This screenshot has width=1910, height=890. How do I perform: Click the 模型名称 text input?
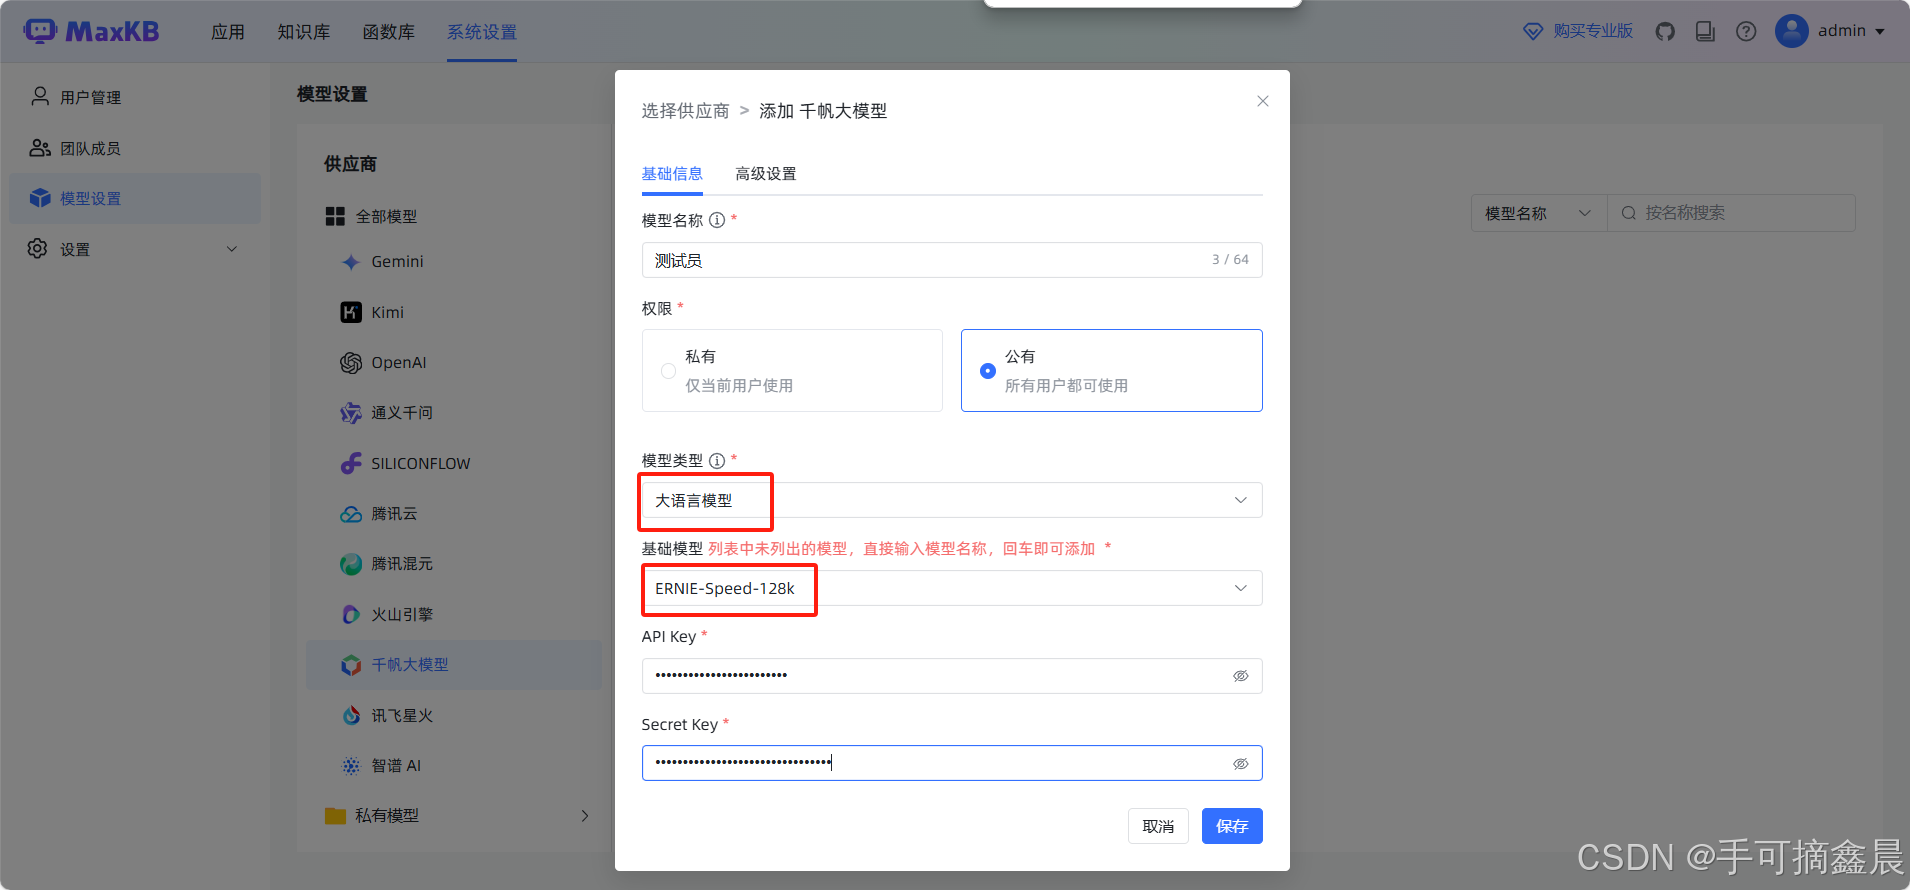pos(952,260)
